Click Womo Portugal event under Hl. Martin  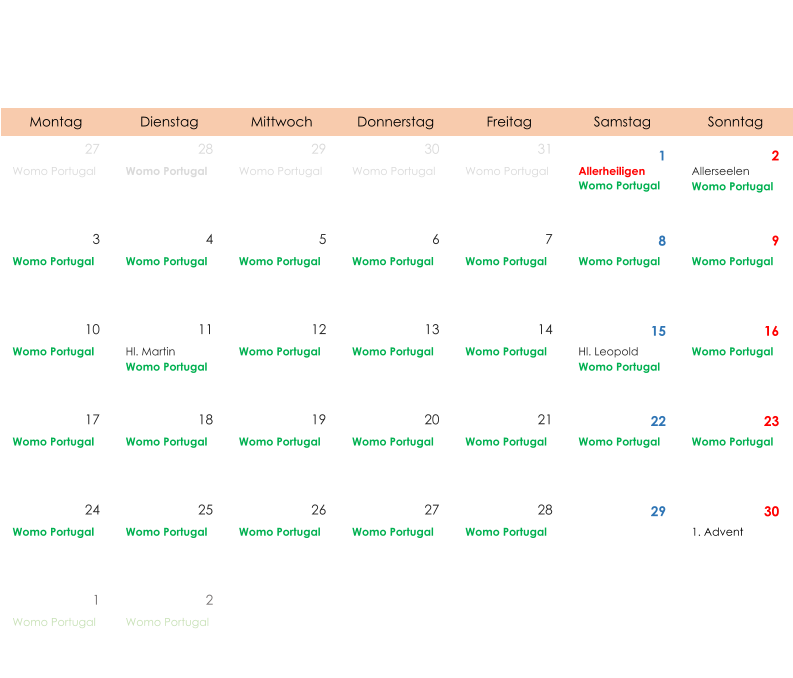point(166,367)
